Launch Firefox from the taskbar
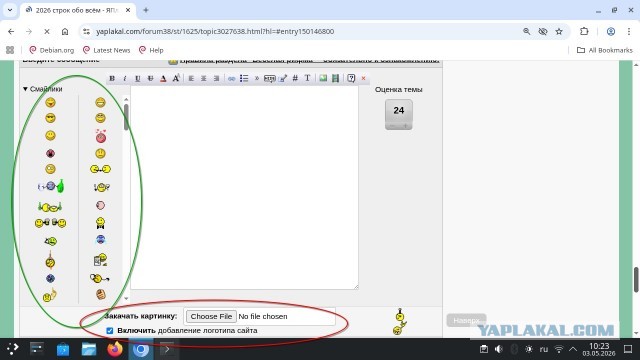The width and height of the screenshot is (640, 360). coord(115,349)
